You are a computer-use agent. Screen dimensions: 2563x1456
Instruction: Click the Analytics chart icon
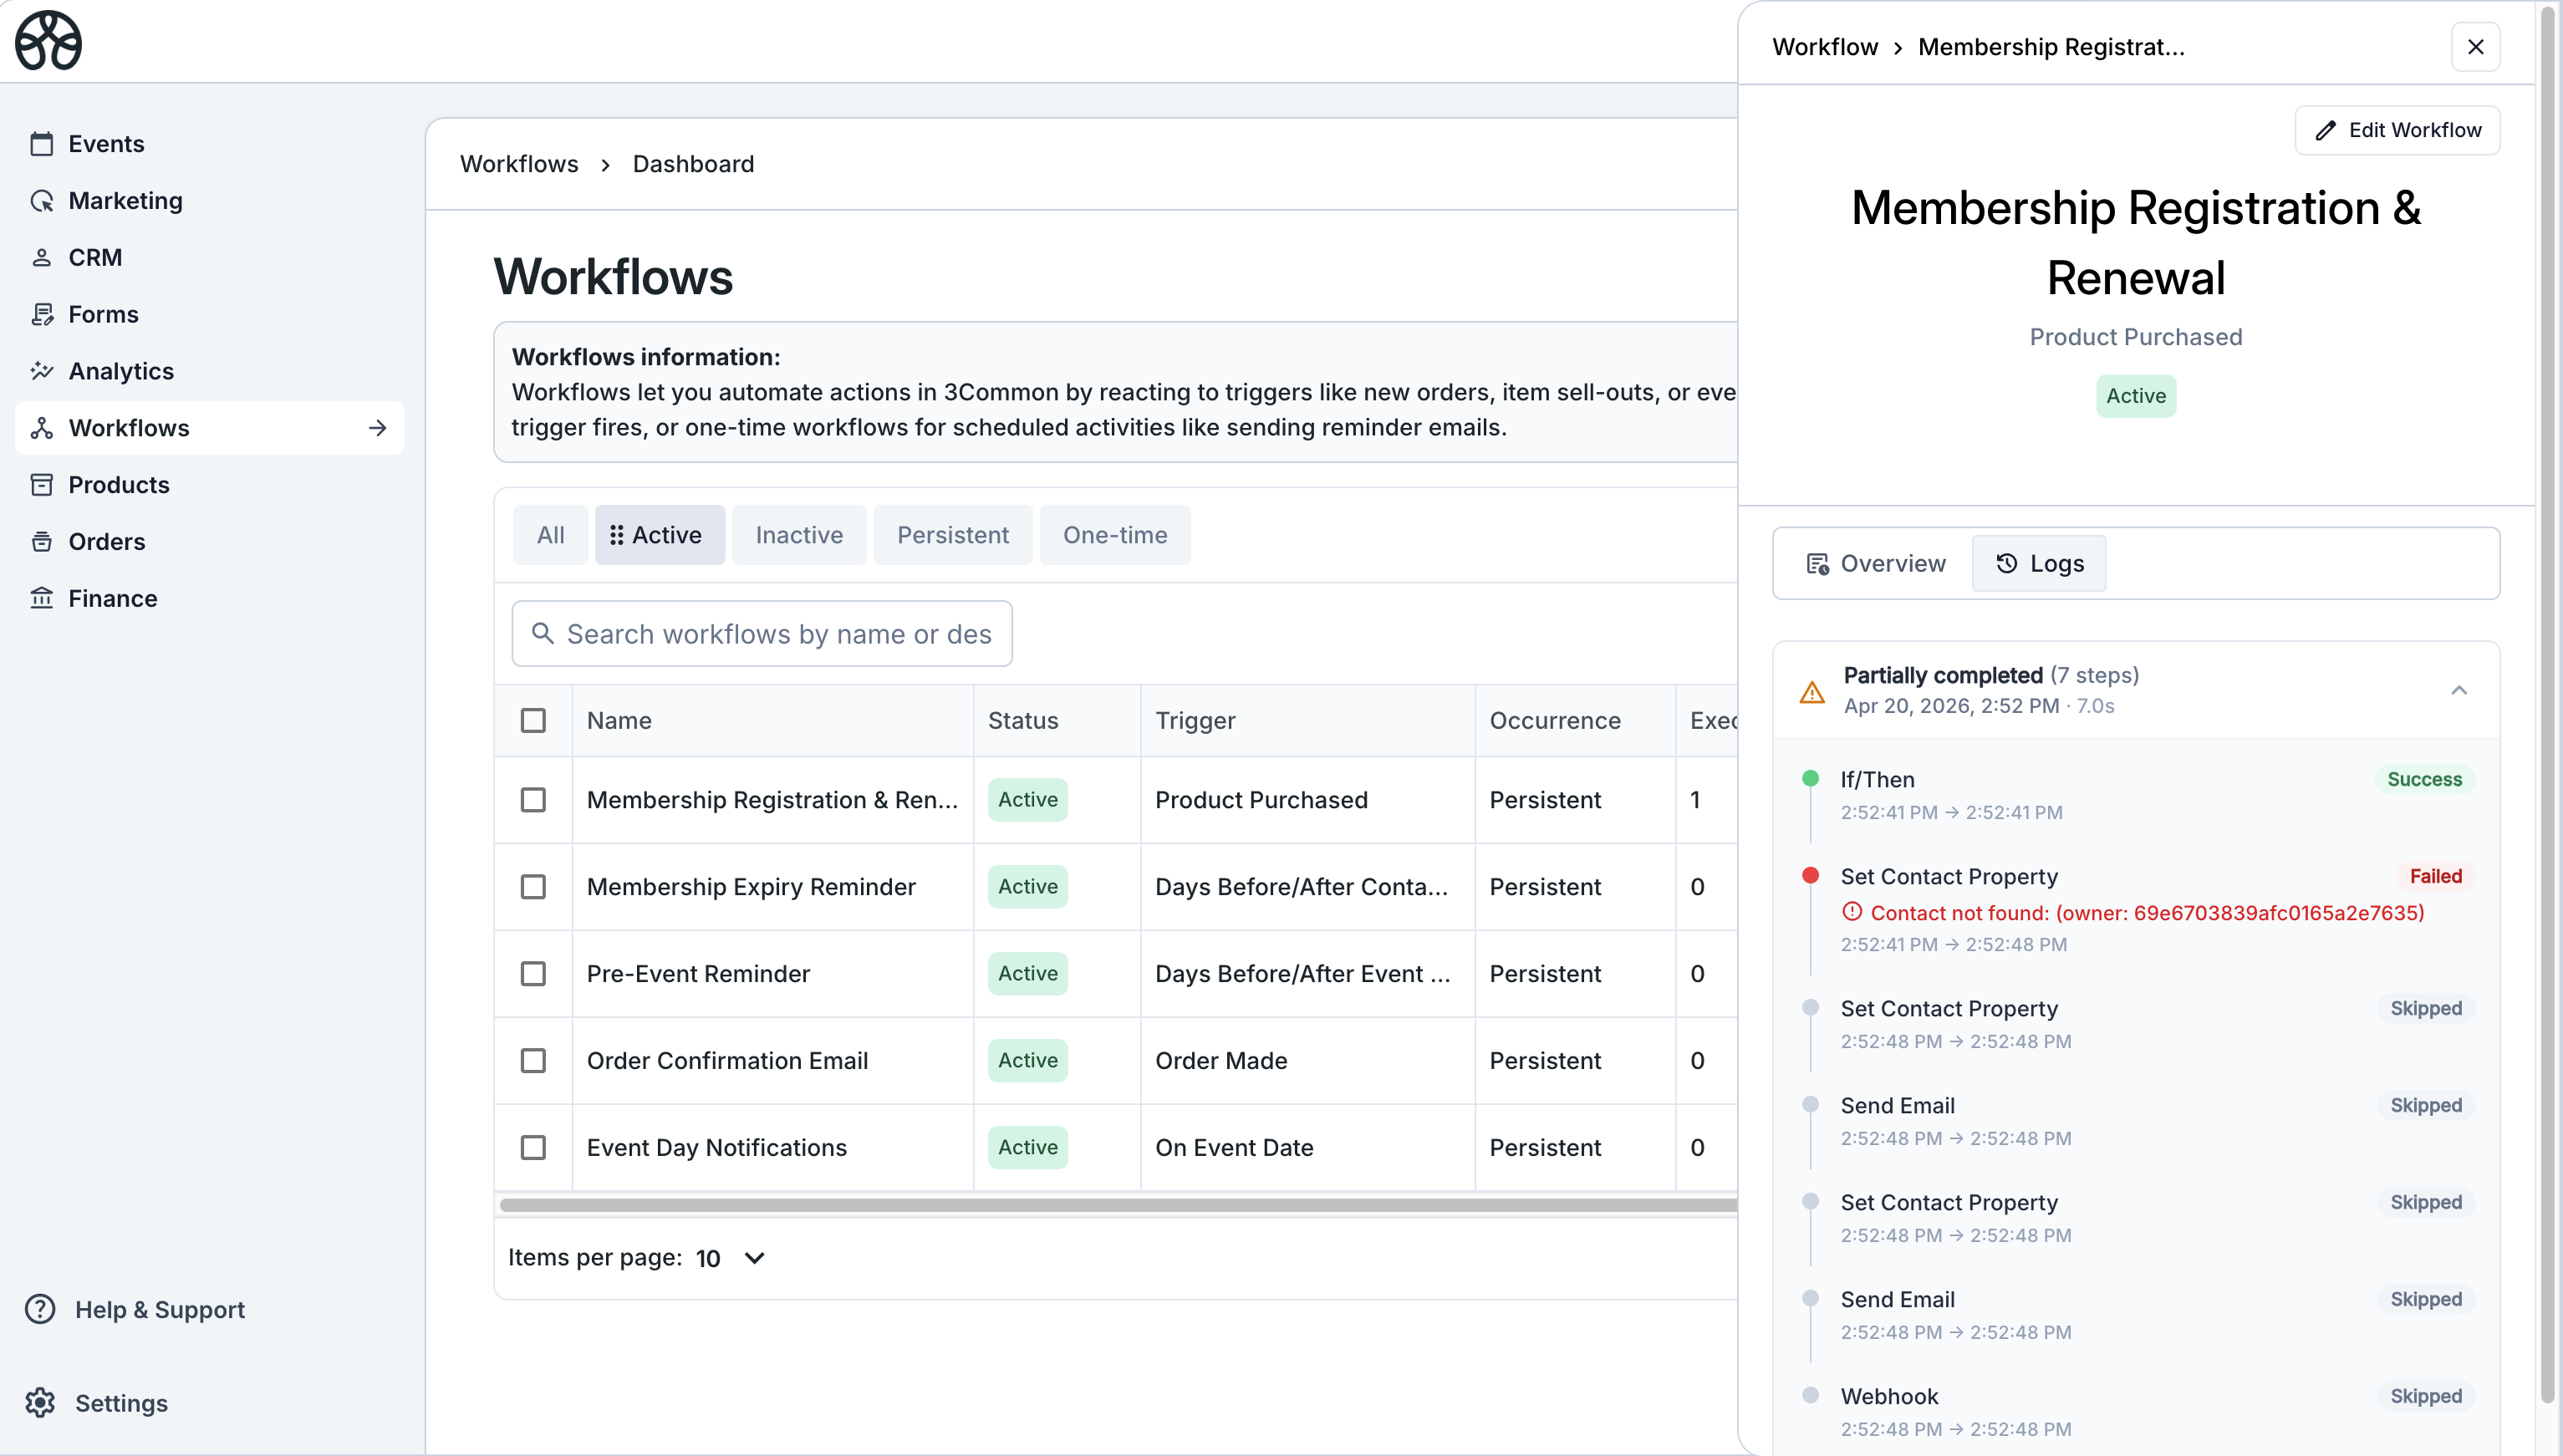click(41, 371)
